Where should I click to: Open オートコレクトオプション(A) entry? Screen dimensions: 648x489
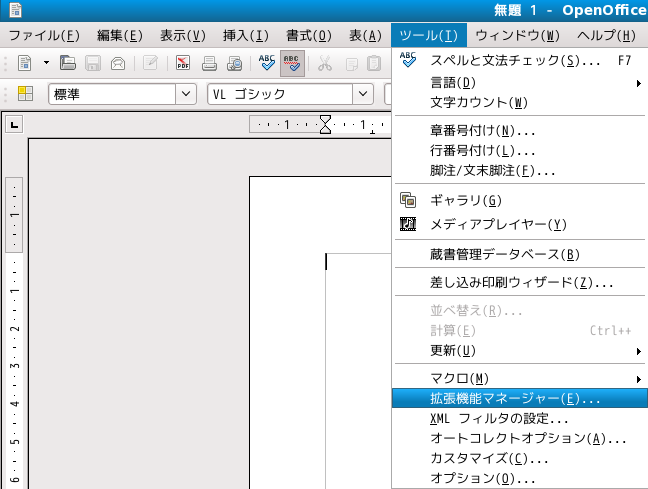tap(520, 438)
